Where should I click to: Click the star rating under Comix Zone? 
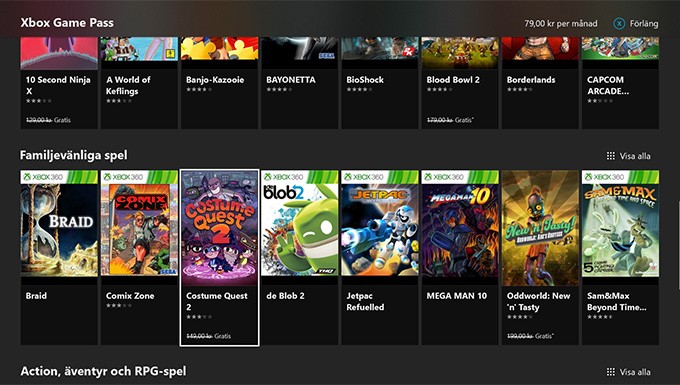tap(119, 306)
